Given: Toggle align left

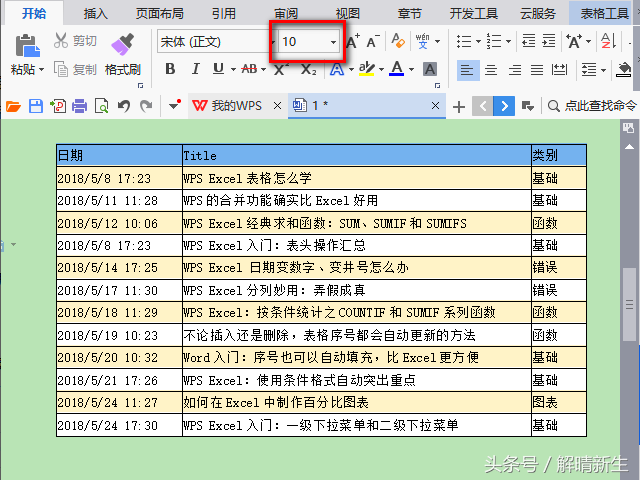Looking at the screenshot, I should tap(467, 70).
